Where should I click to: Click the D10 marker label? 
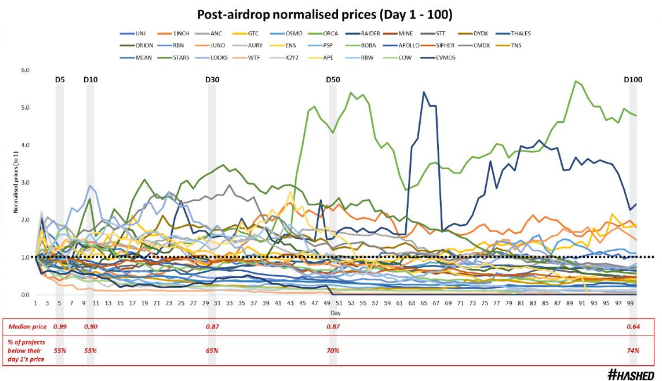point(90,79)
